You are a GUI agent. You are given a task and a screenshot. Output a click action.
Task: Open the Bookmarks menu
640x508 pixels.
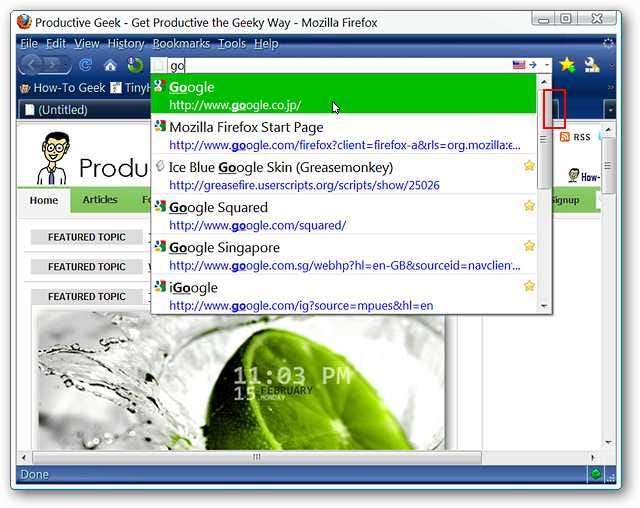[181, 43]
